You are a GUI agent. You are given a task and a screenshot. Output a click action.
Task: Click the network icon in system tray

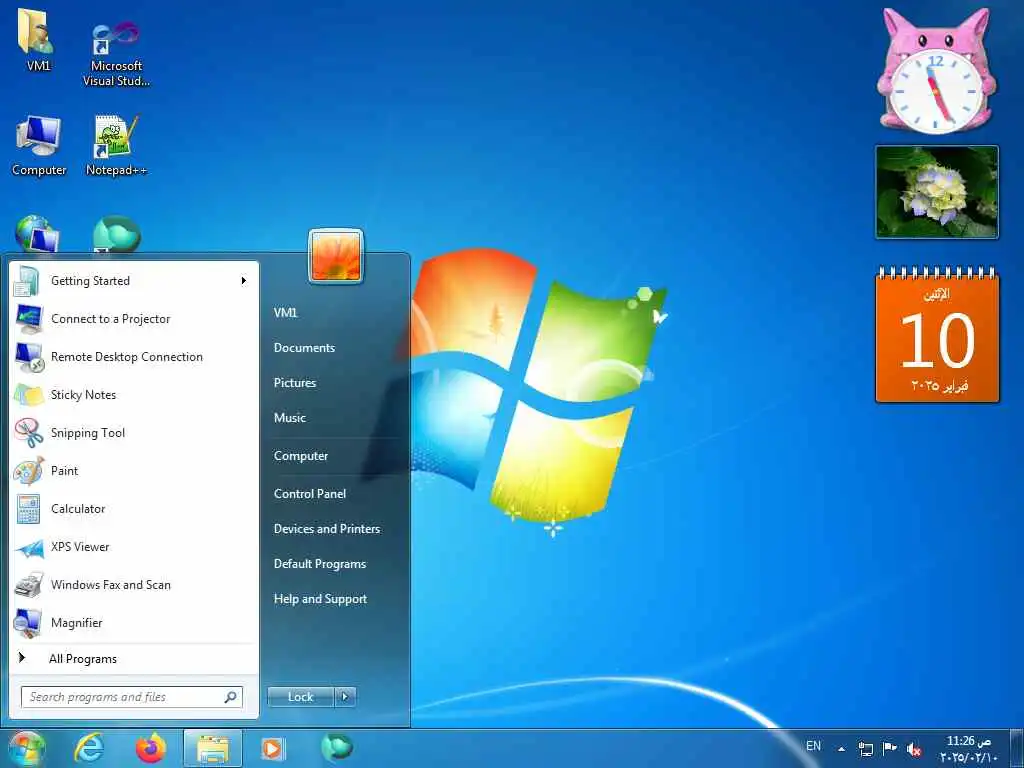click(865, 748)
